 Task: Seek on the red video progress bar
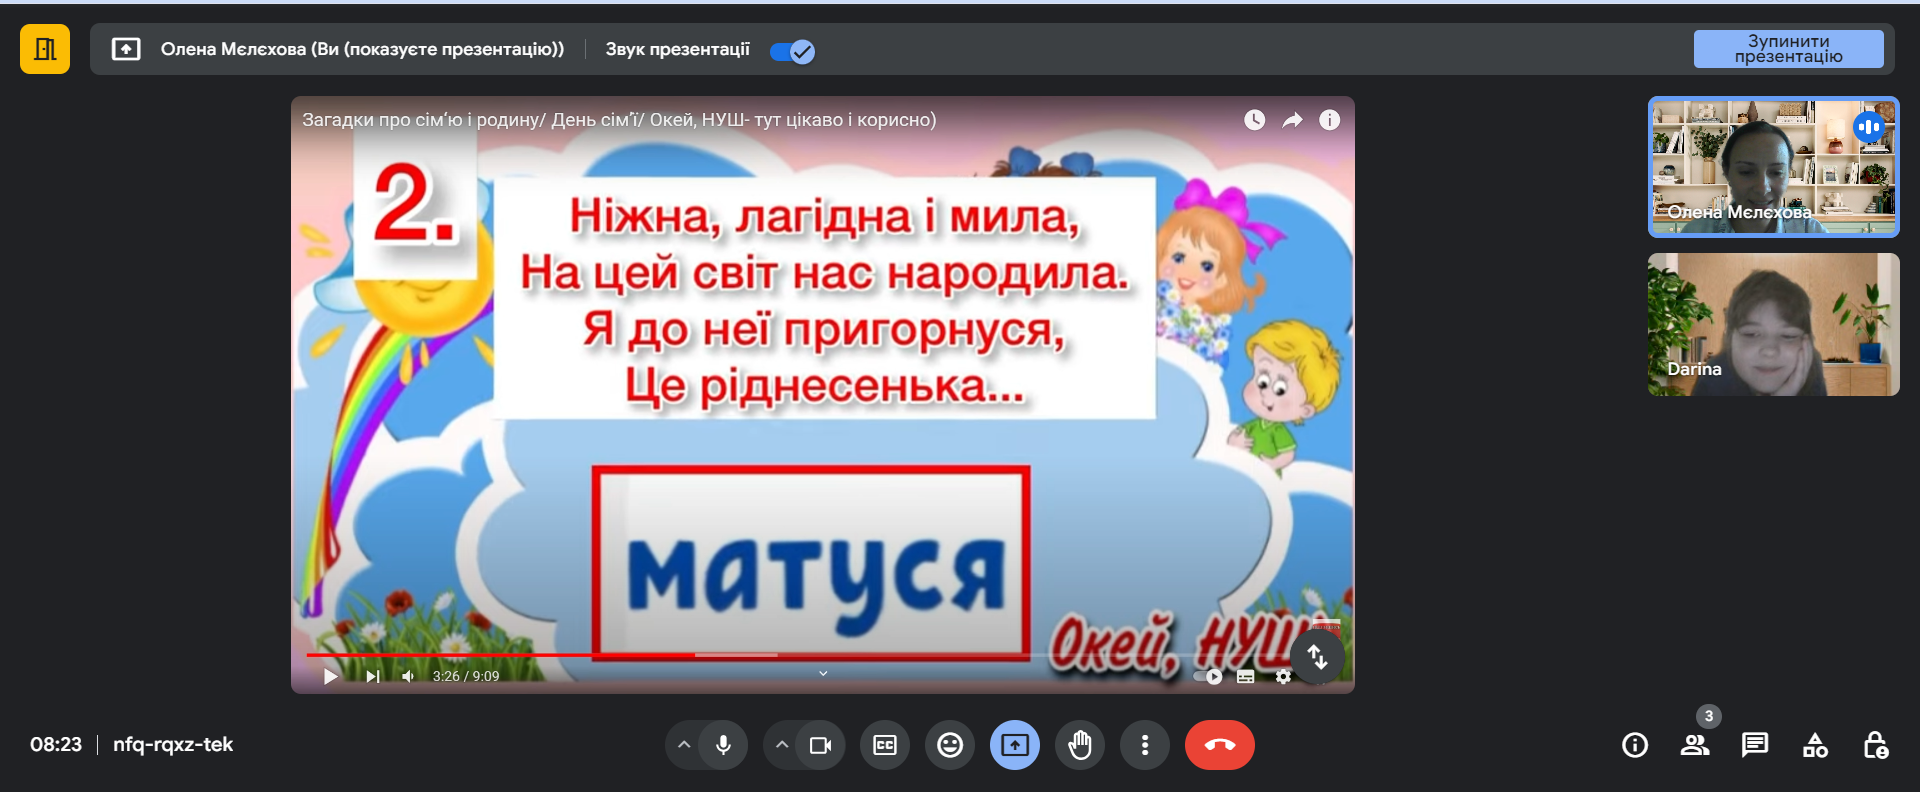pos(500,655)
